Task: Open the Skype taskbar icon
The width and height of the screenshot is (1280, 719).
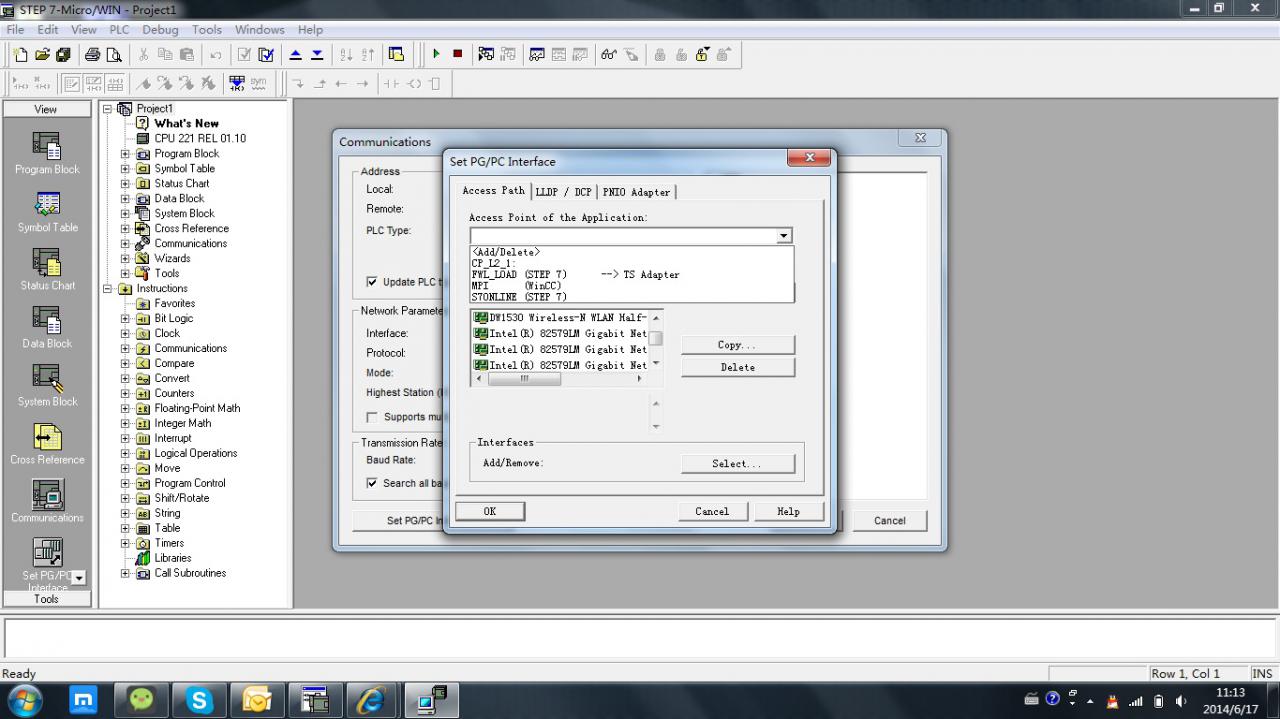Action: 199,700
